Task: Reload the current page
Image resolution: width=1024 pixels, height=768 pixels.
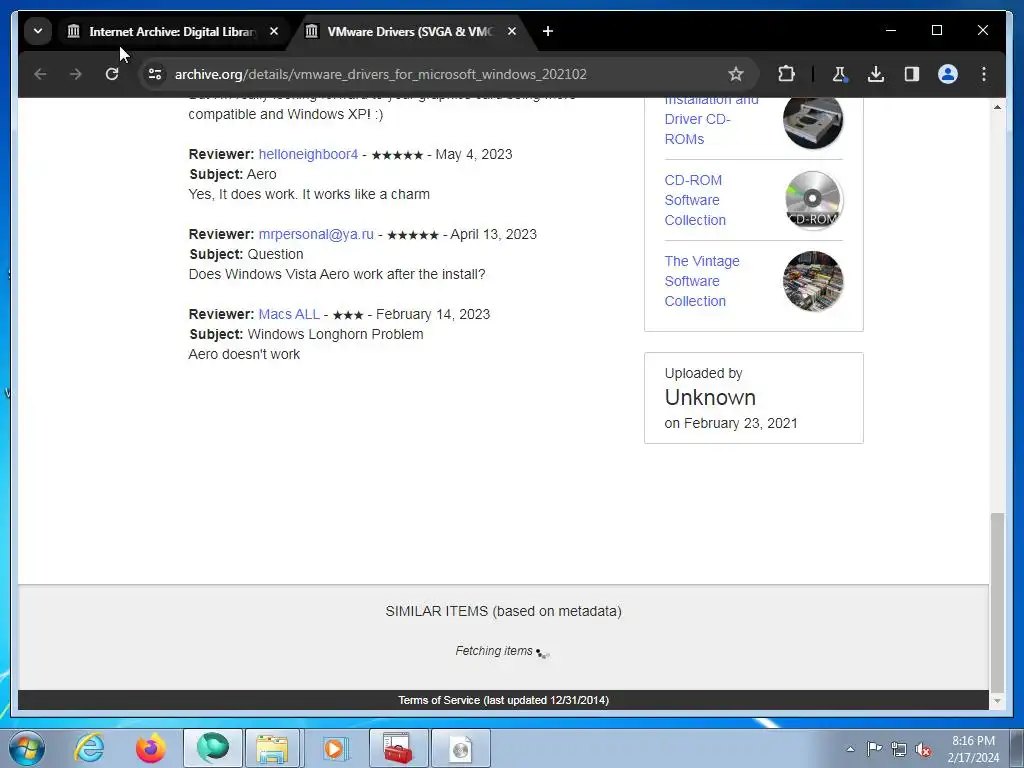Action: [112, 74]
